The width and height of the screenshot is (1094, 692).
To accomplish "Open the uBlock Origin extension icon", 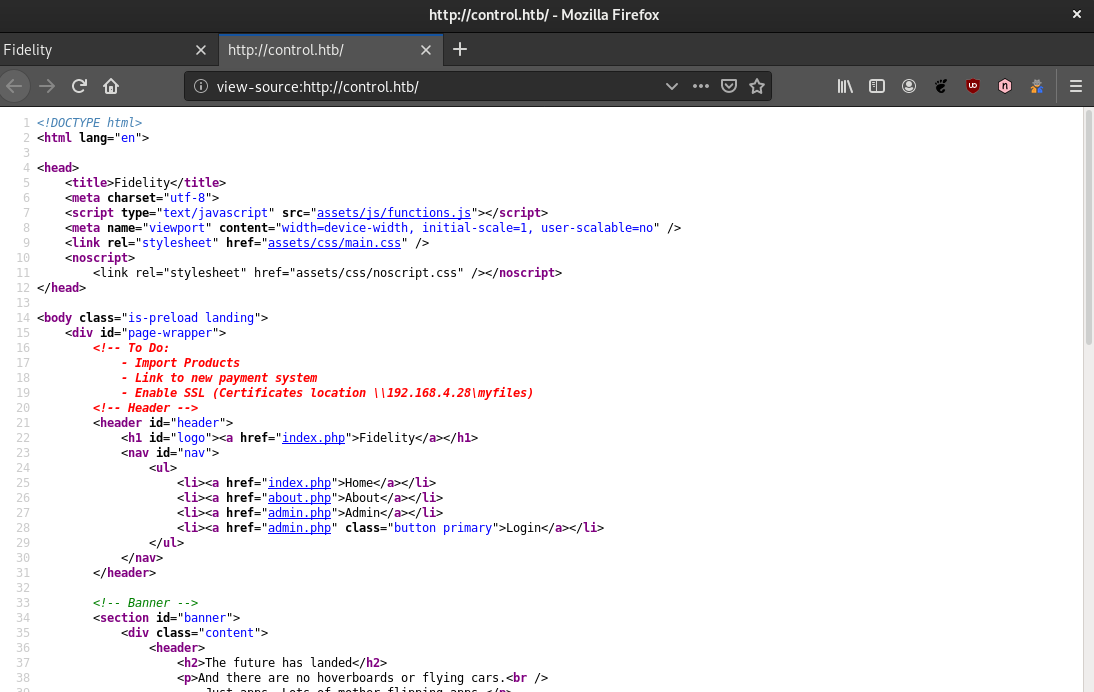I will click(x=973, y=86).
